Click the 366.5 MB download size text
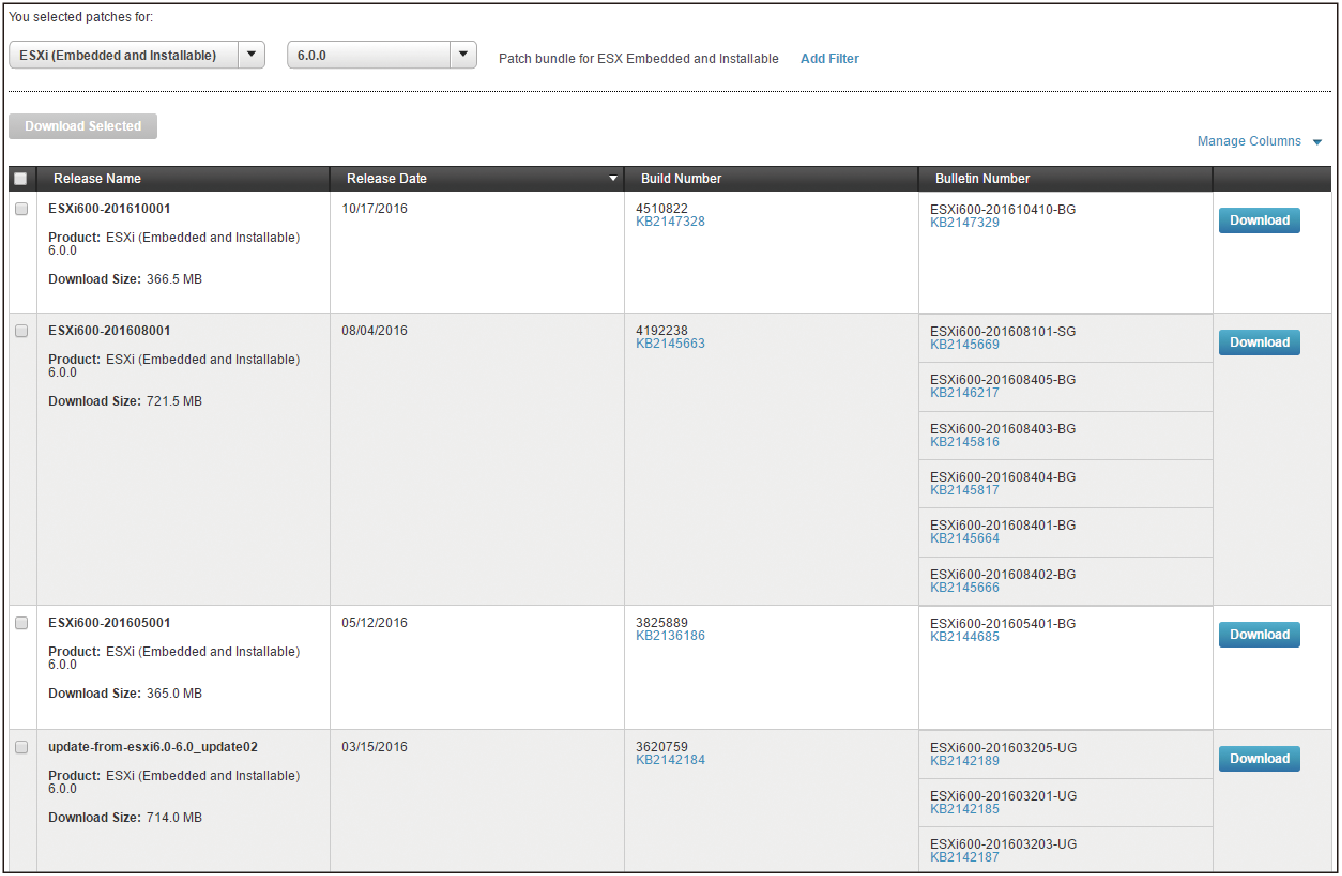1342x876 pixels. (x=173, y=279)
